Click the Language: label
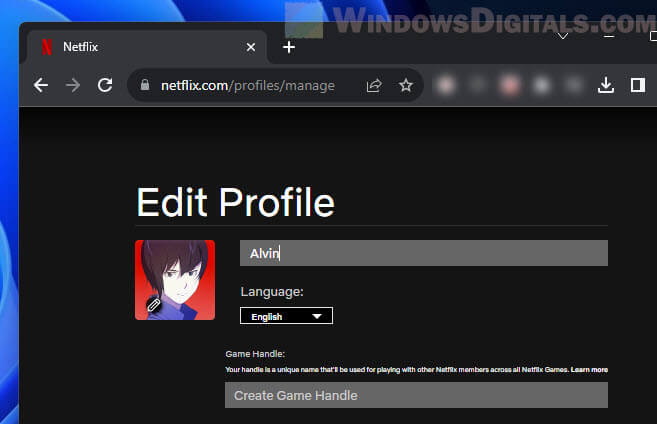The image size is (657, 424). [x=272, y=292]
